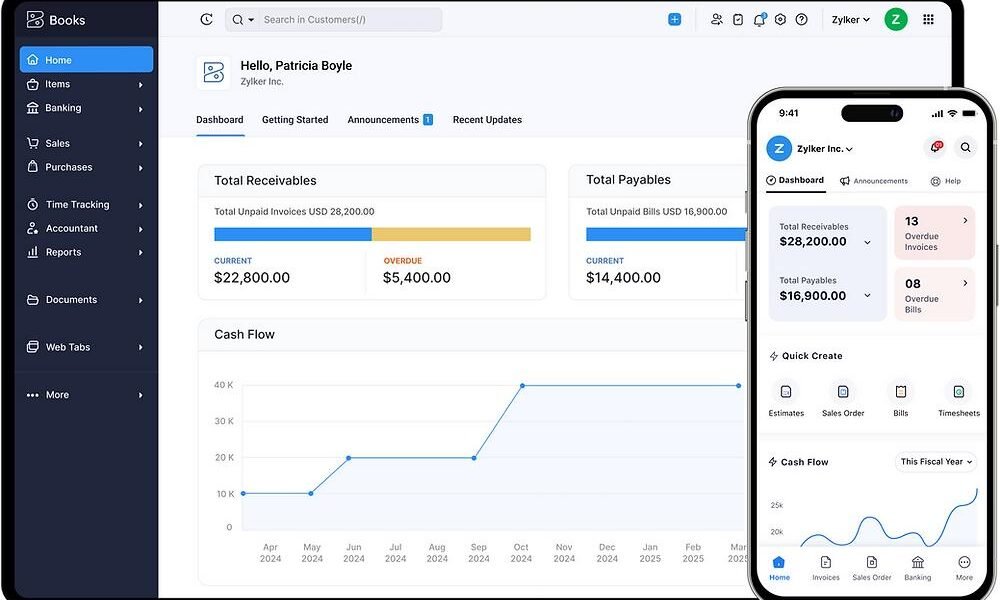The width and height of the screenshot is (1000, 600).
Task: Open Zylker organization dropdown in top bar
Action: (850, 20)
